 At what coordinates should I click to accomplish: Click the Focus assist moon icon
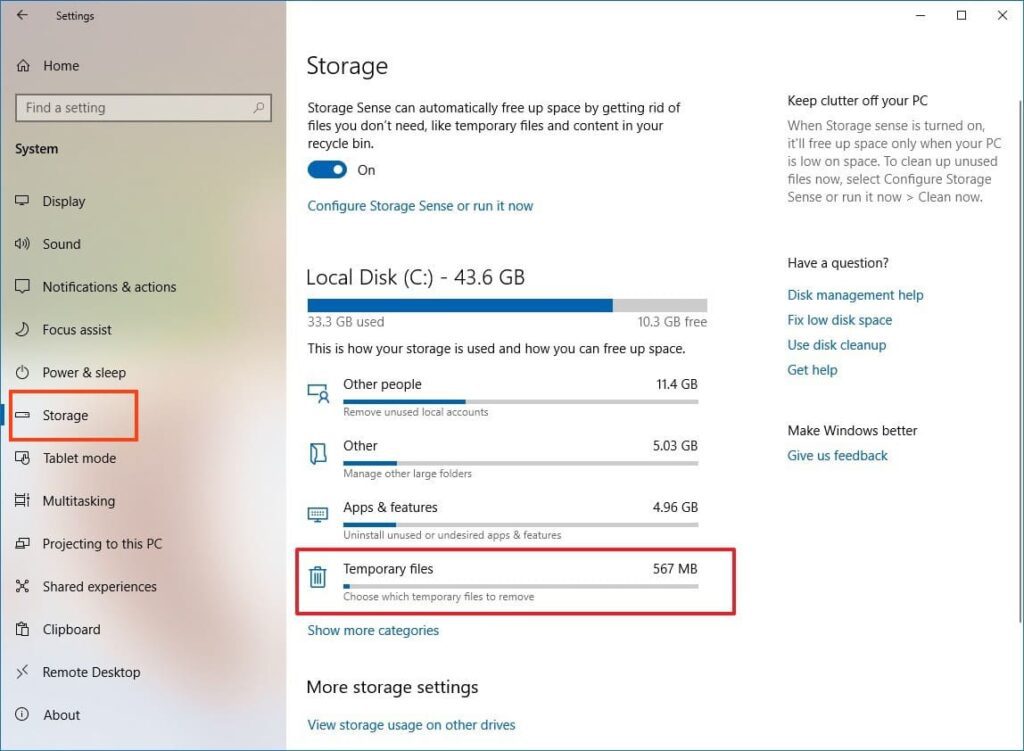point(22,329)
